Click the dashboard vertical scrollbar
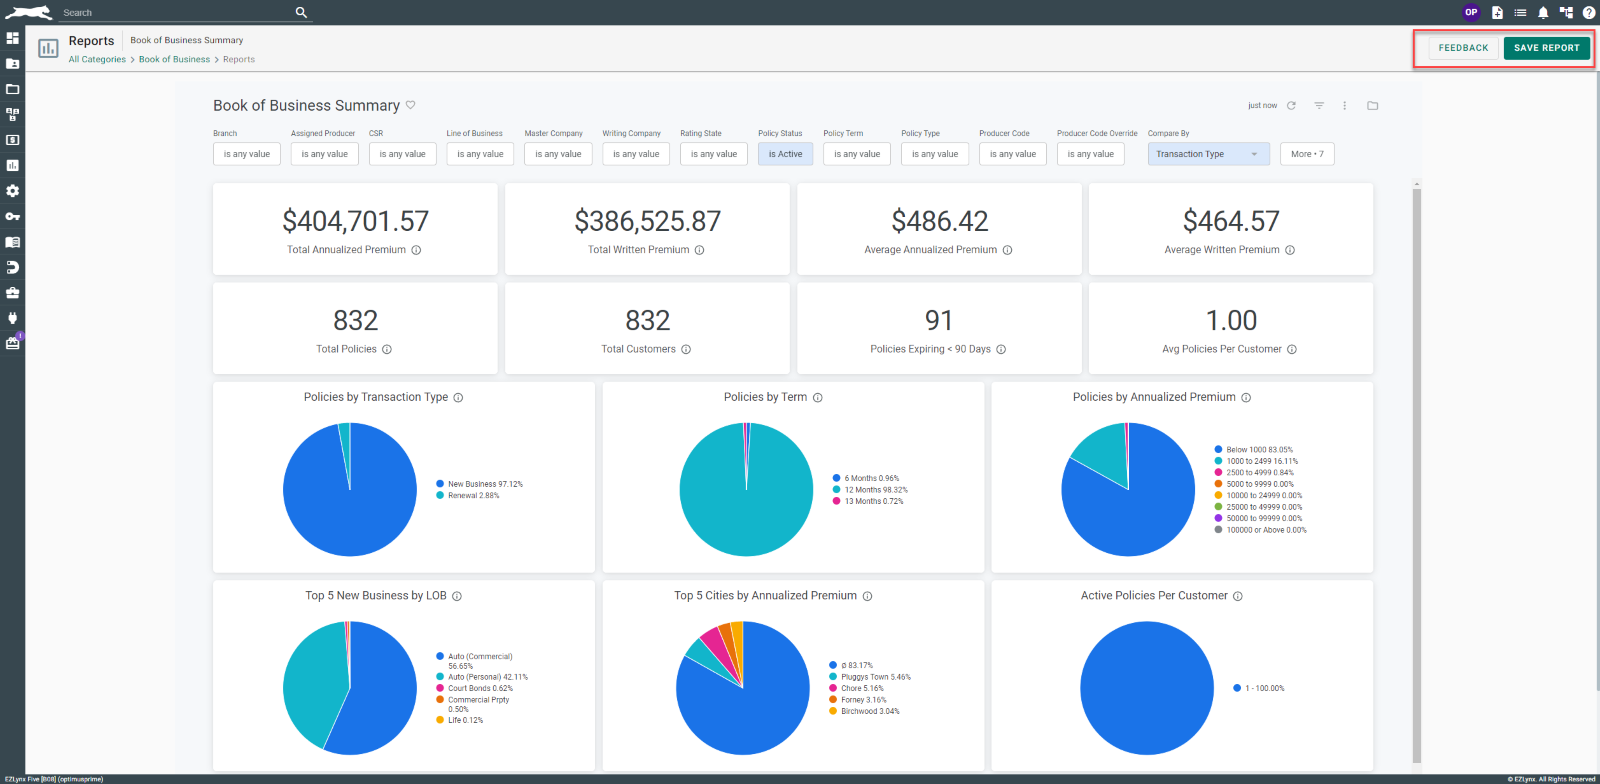This screenshot has width=1600, height=784. pyautogui.click(x=1416, y=474)
